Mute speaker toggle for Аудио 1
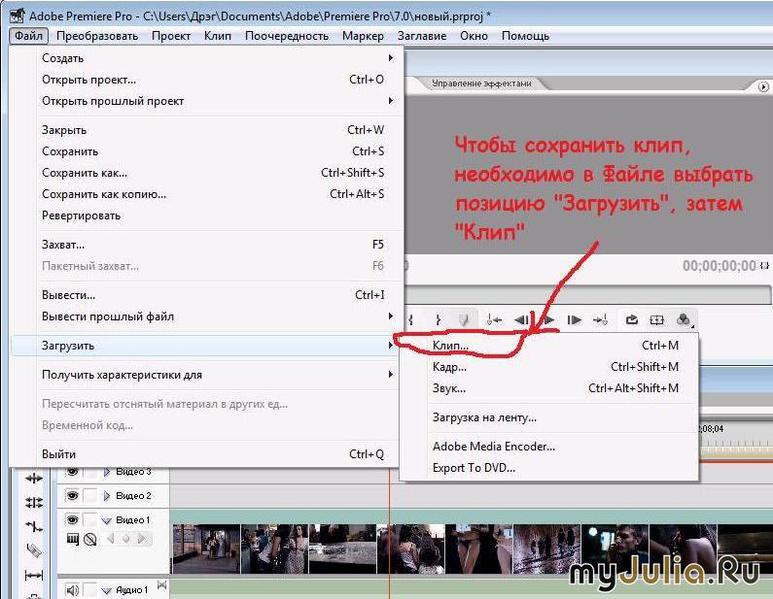This screenshot has height=599, width=773. coord(72,590)
